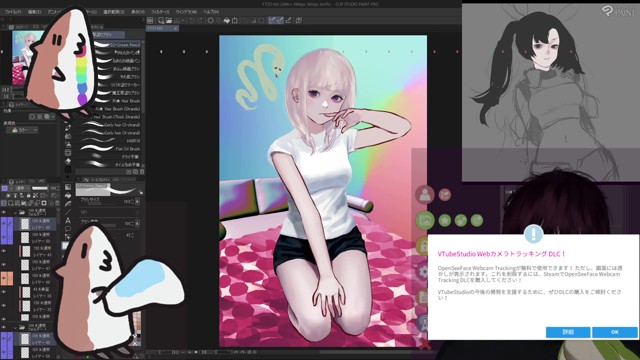Viewport: 640px width, 360px height.
Task: Toggle Snap to Special Ruler in command bar
Action: tap(280, 20)
